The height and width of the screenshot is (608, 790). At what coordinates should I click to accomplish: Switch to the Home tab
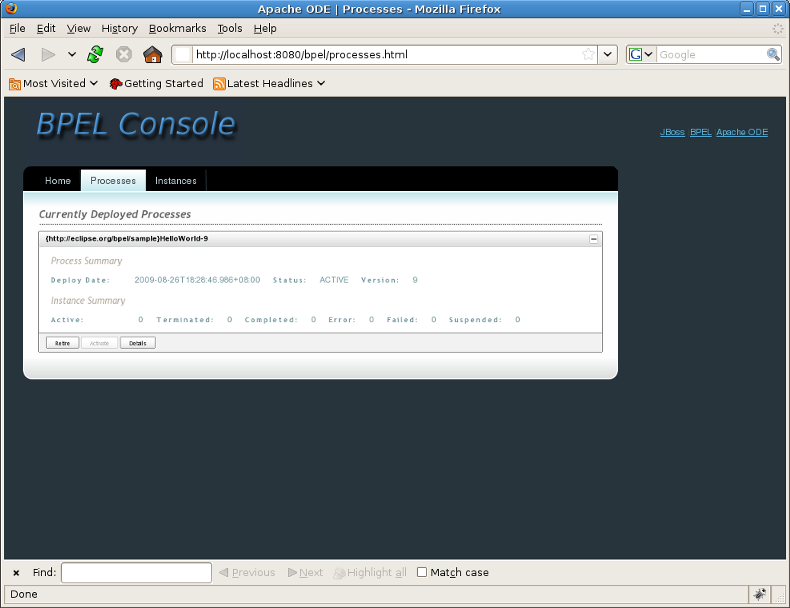pos(57,180)
